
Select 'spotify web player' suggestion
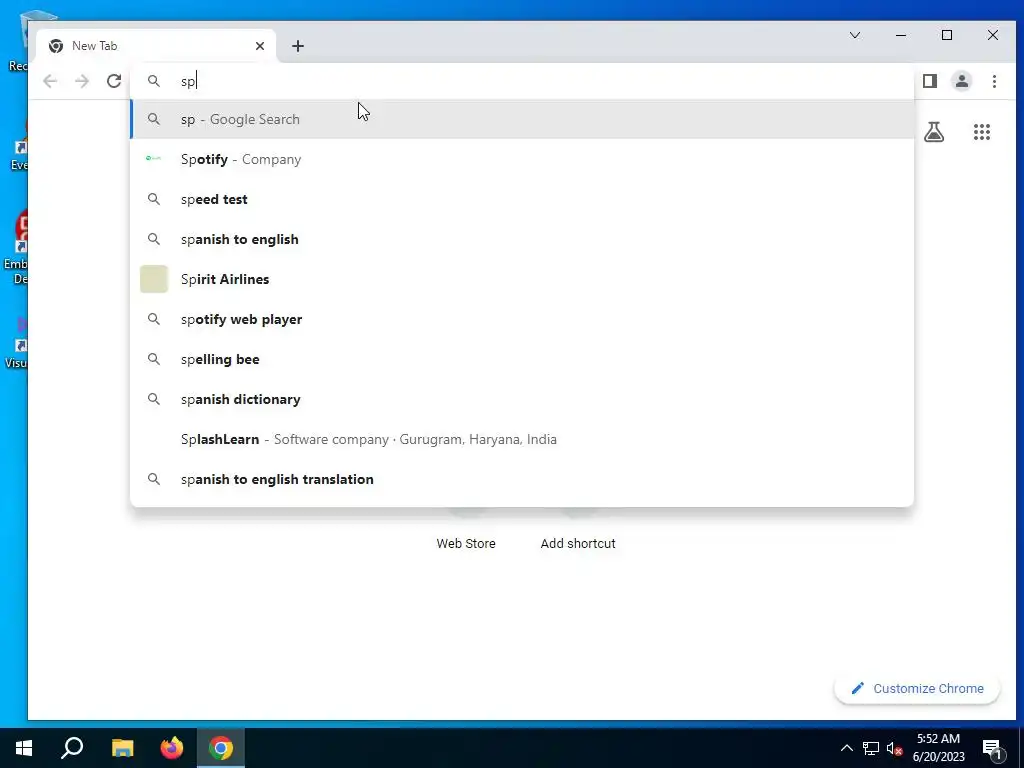[522, 319]
